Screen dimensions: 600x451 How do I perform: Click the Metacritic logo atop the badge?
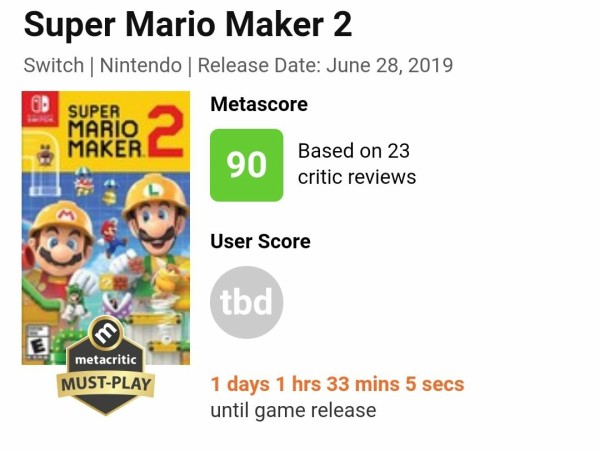click(105, 334)
